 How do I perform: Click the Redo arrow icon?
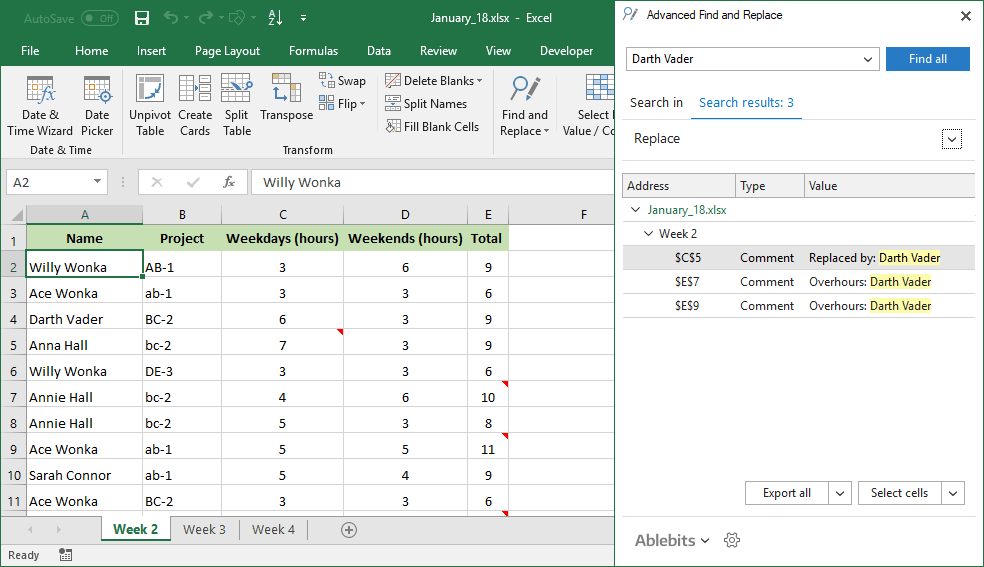(205, 18)
